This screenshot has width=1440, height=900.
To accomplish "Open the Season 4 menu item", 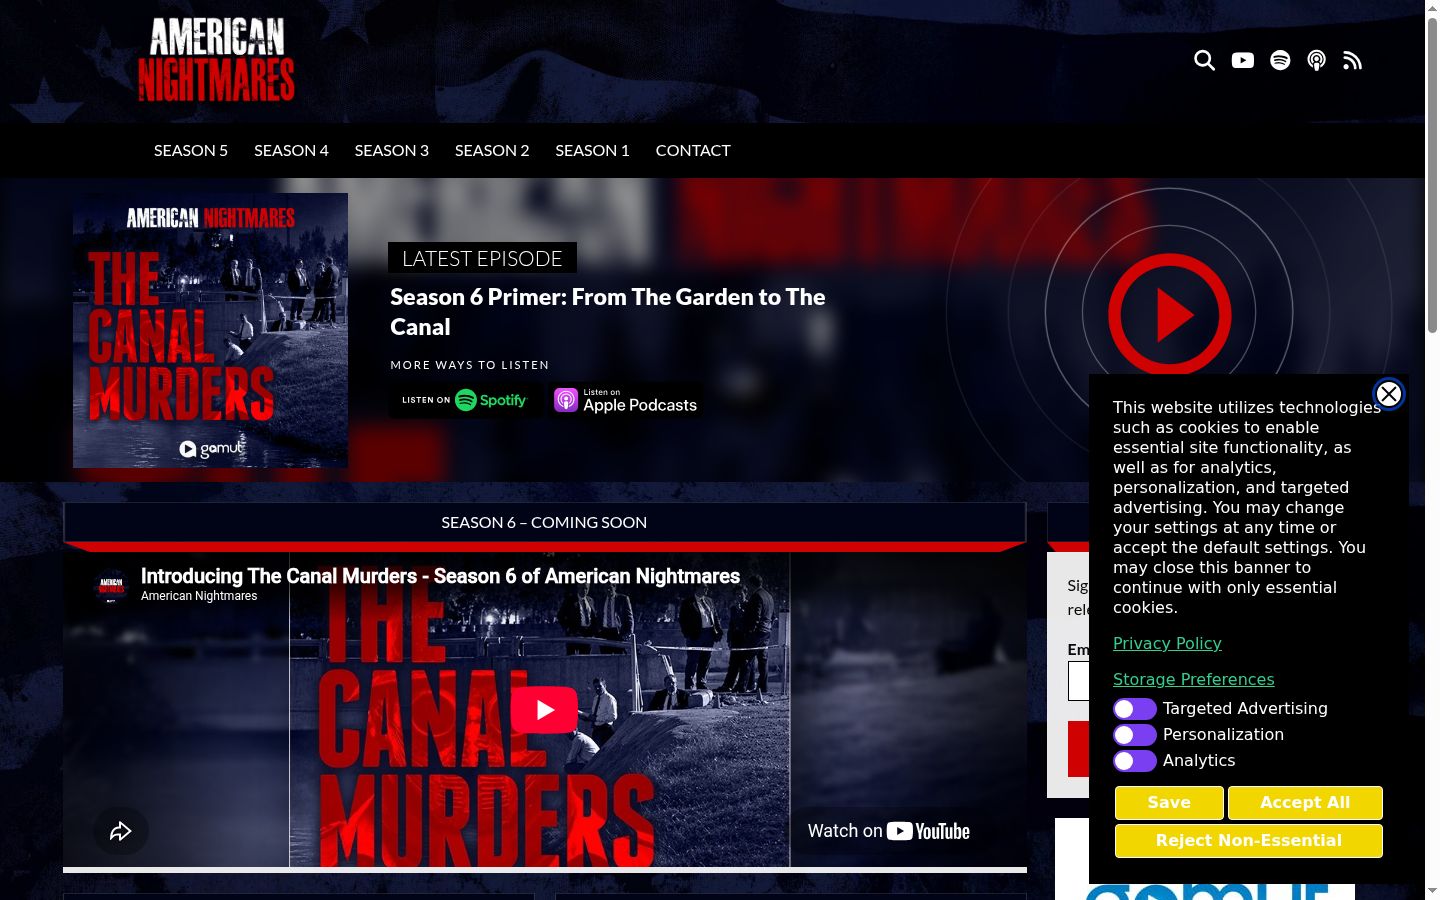I will (291, 150).
